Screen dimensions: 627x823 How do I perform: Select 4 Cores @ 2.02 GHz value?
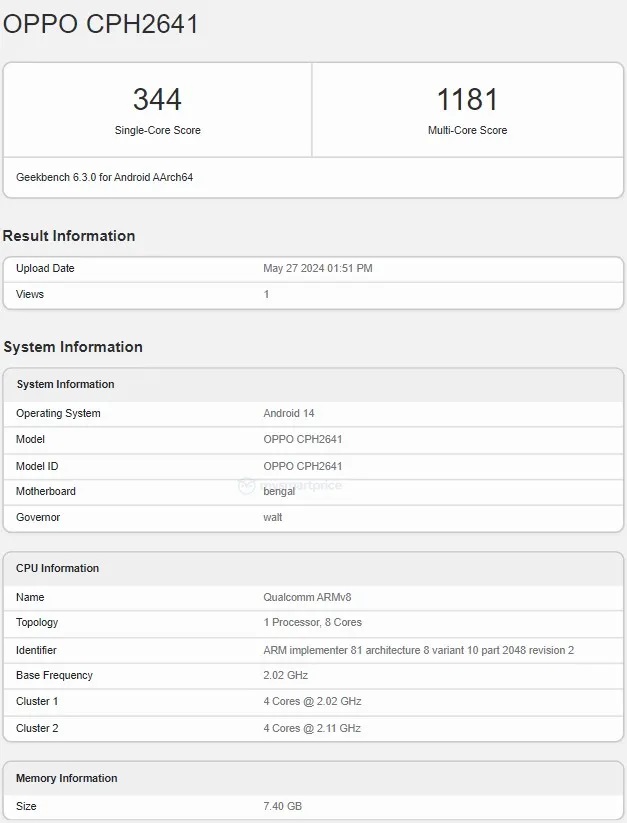point(313,702)
